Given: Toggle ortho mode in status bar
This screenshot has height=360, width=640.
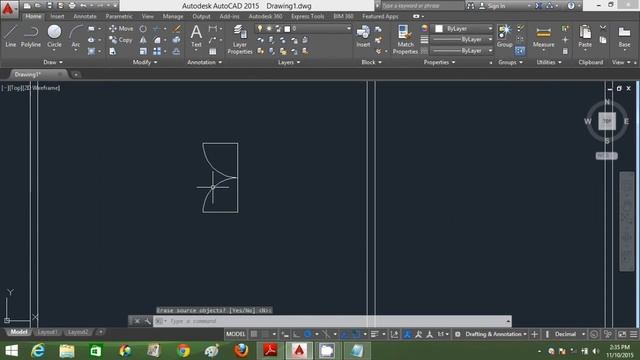Looking at the screenshot, I should [296, 334].
